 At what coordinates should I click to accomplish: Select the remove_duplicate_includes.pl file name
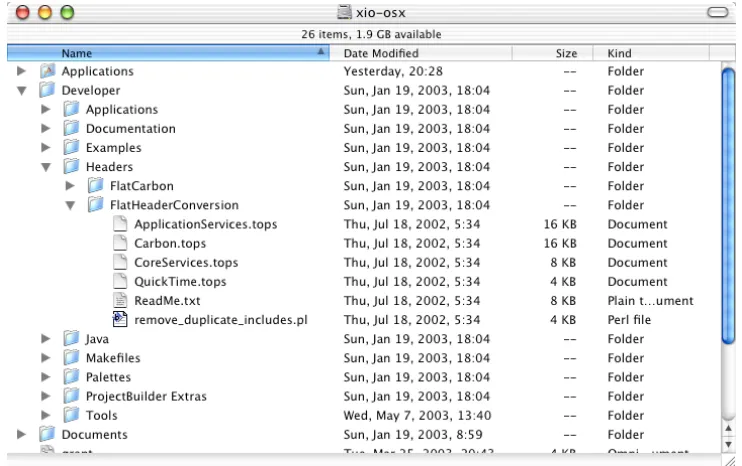(221, 320)
